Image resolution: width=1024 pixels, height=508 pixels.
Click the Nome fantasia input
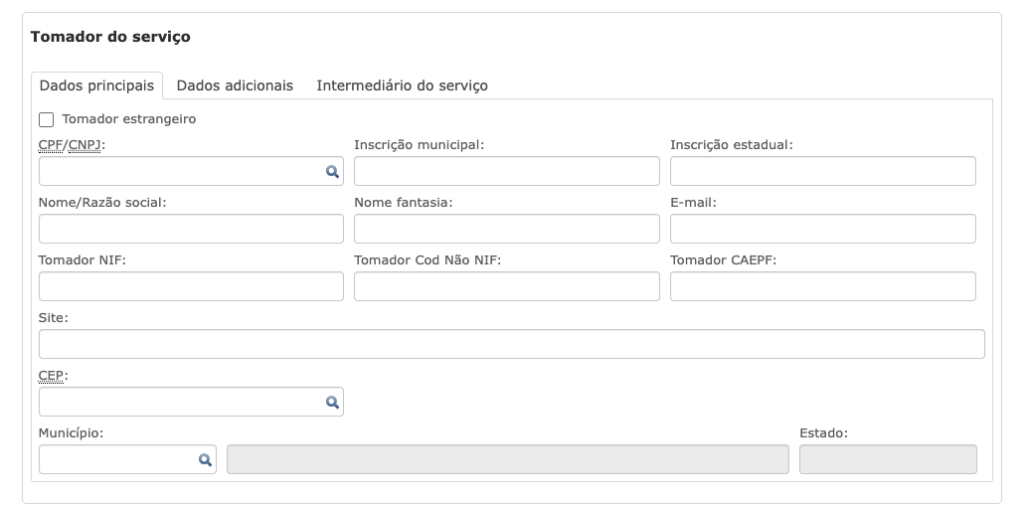(x=507, y=229)
